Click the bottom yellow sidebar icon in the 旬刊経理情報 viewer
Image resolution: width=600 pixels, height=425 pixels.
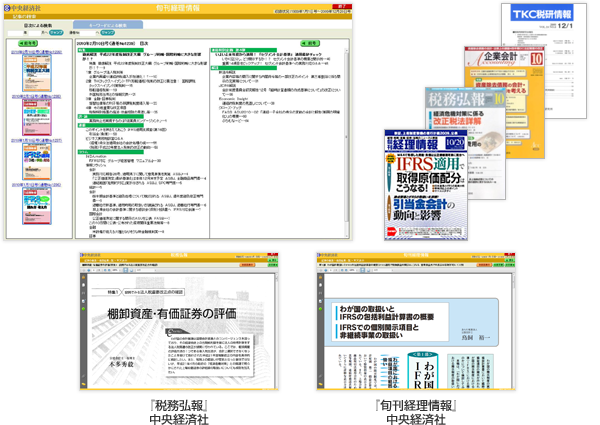pos(321,384)
